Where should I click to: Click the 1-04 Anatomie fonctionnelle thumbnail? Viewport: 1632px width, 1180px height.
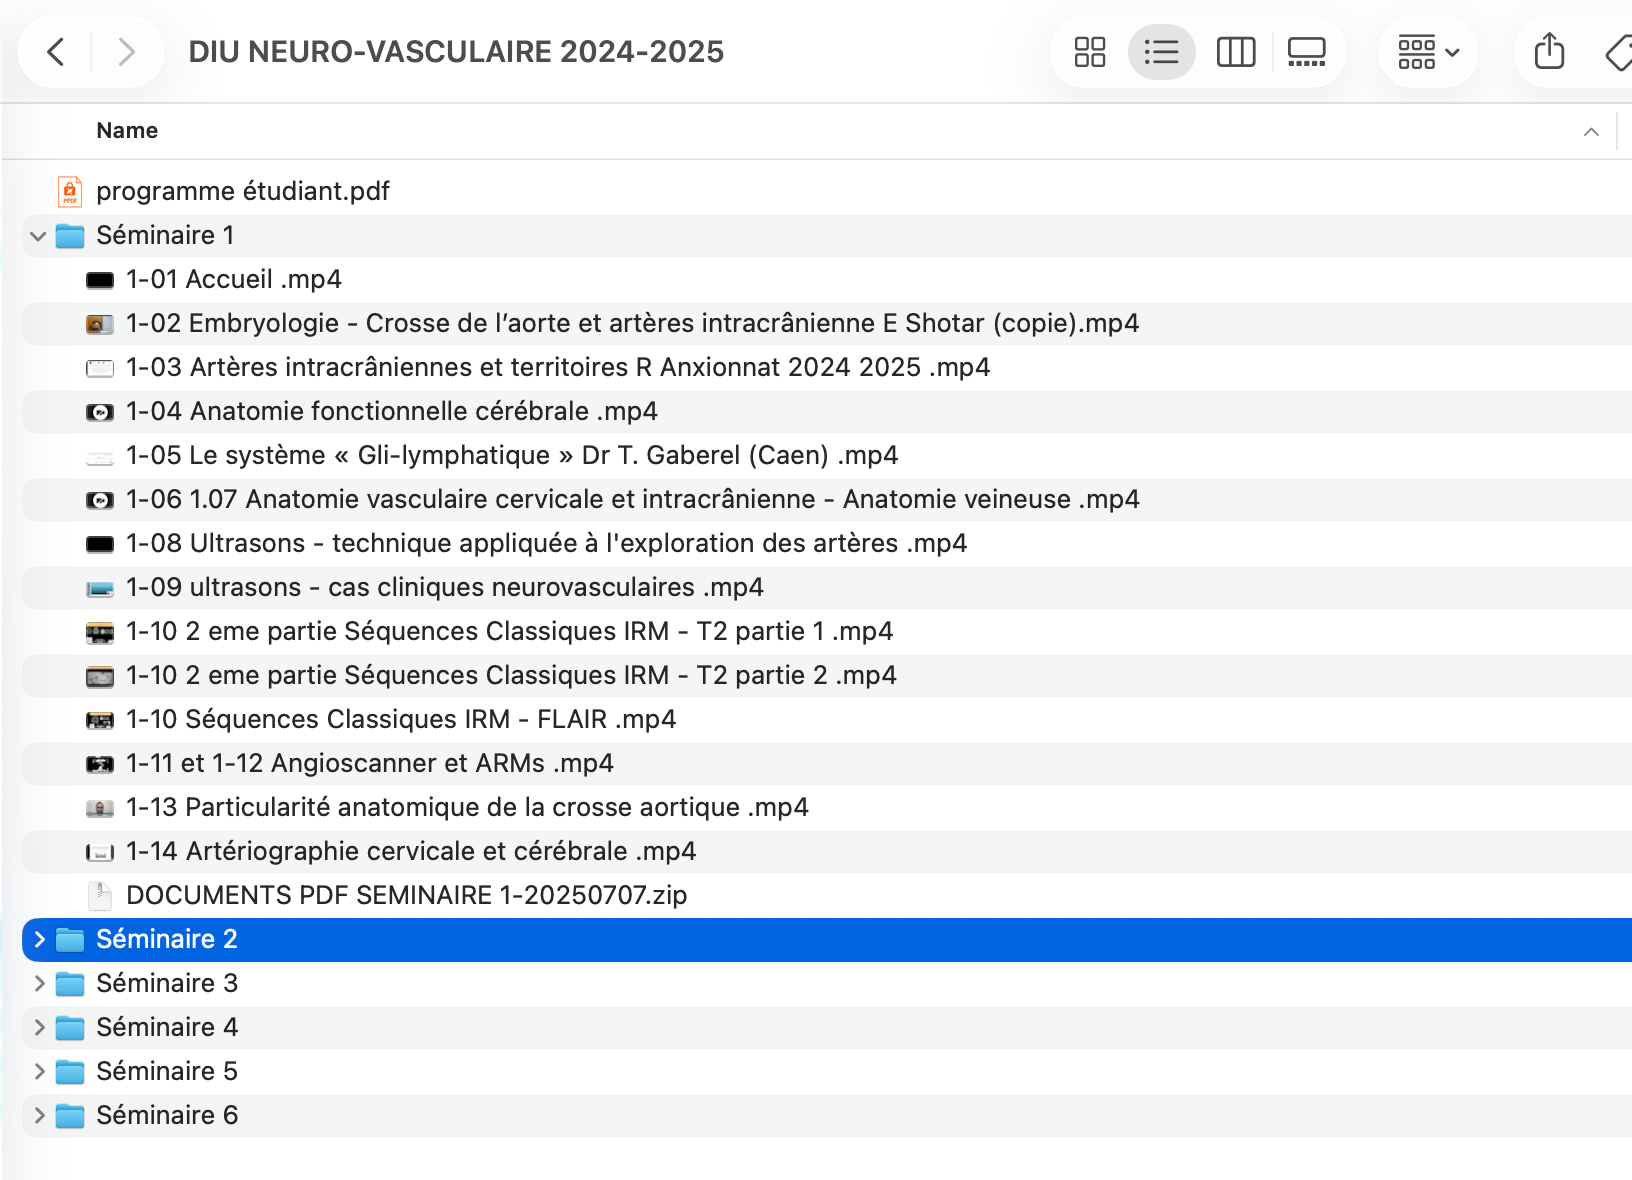pos(100,412)
